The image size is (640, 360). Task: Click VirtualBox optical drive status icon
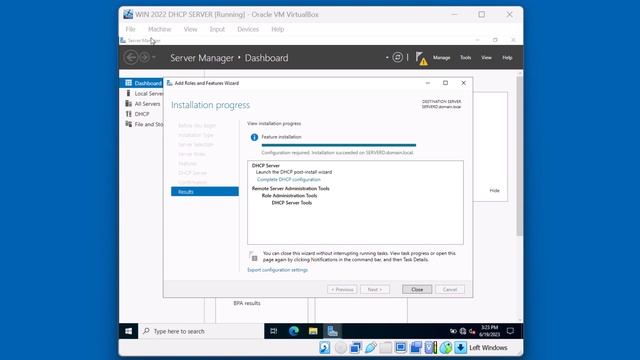pos(340,348)
